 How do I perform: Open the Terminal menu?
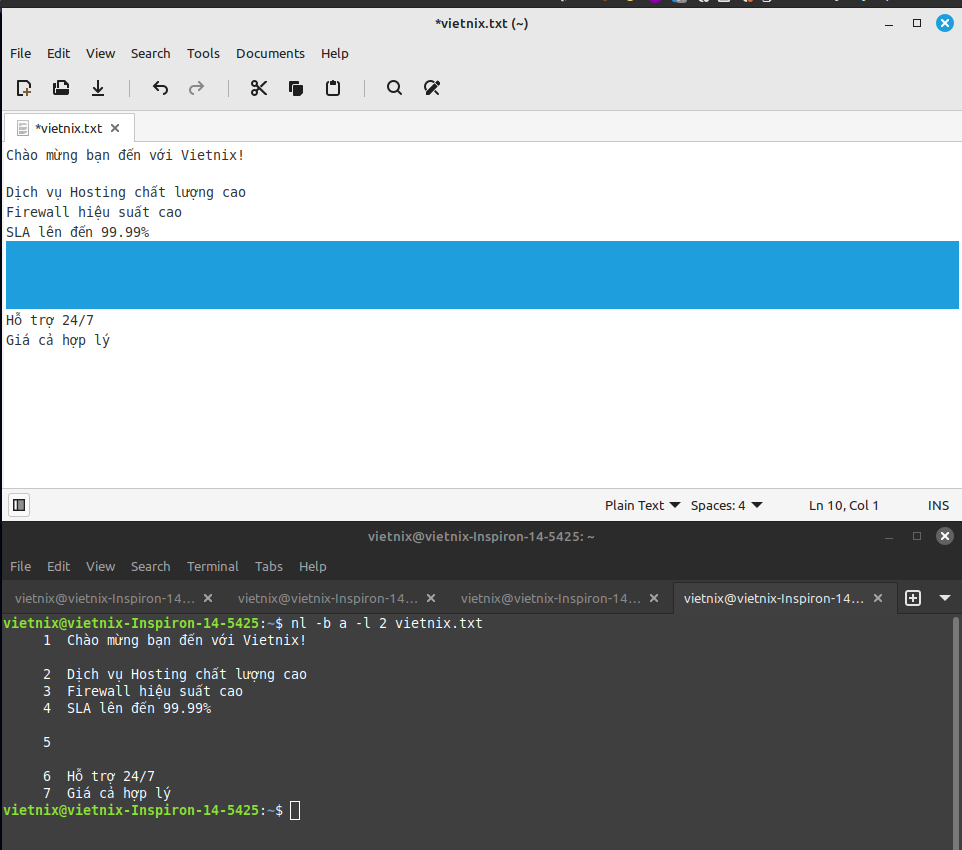(x=212, y=566)
